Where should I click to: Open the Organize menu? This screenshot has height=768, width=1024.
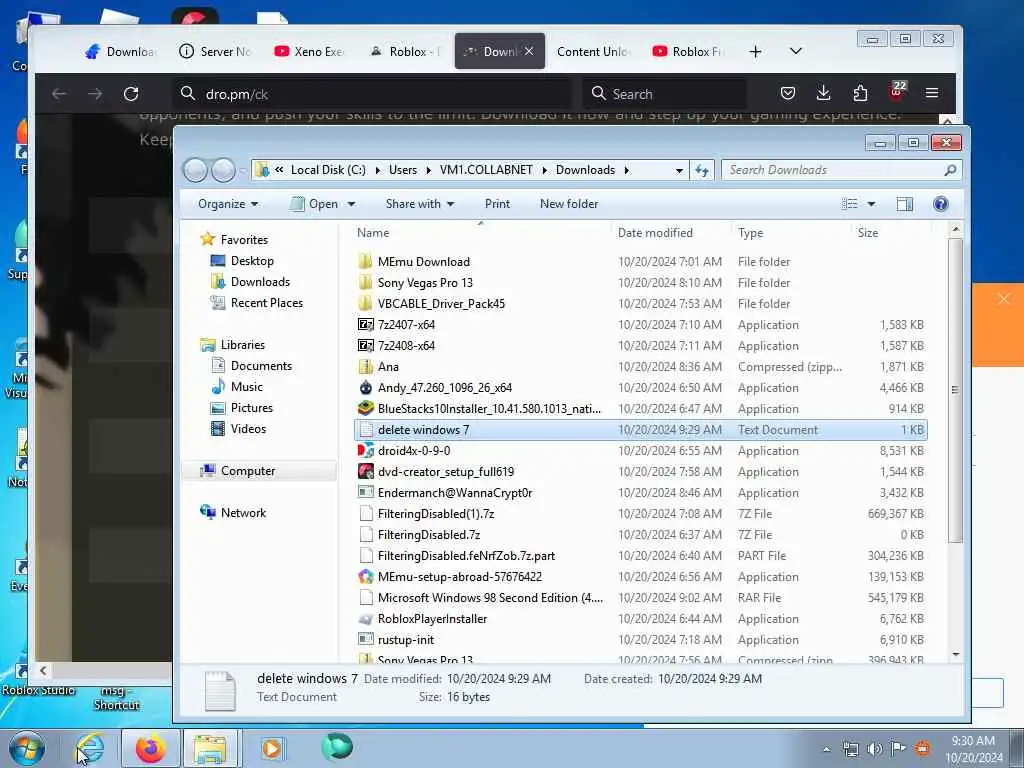pyautogui.click(x=228, y=204)
